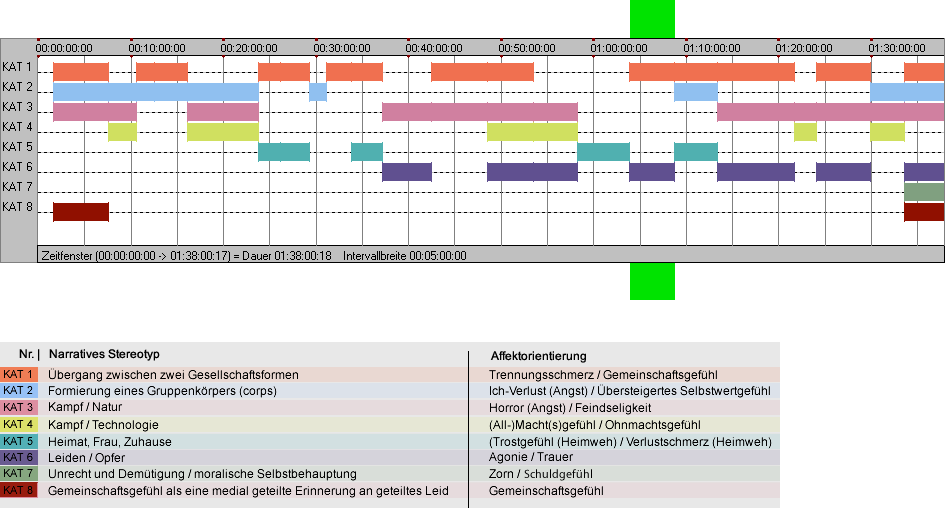Select the KAT 8 row label in timeline

point(17,207)
